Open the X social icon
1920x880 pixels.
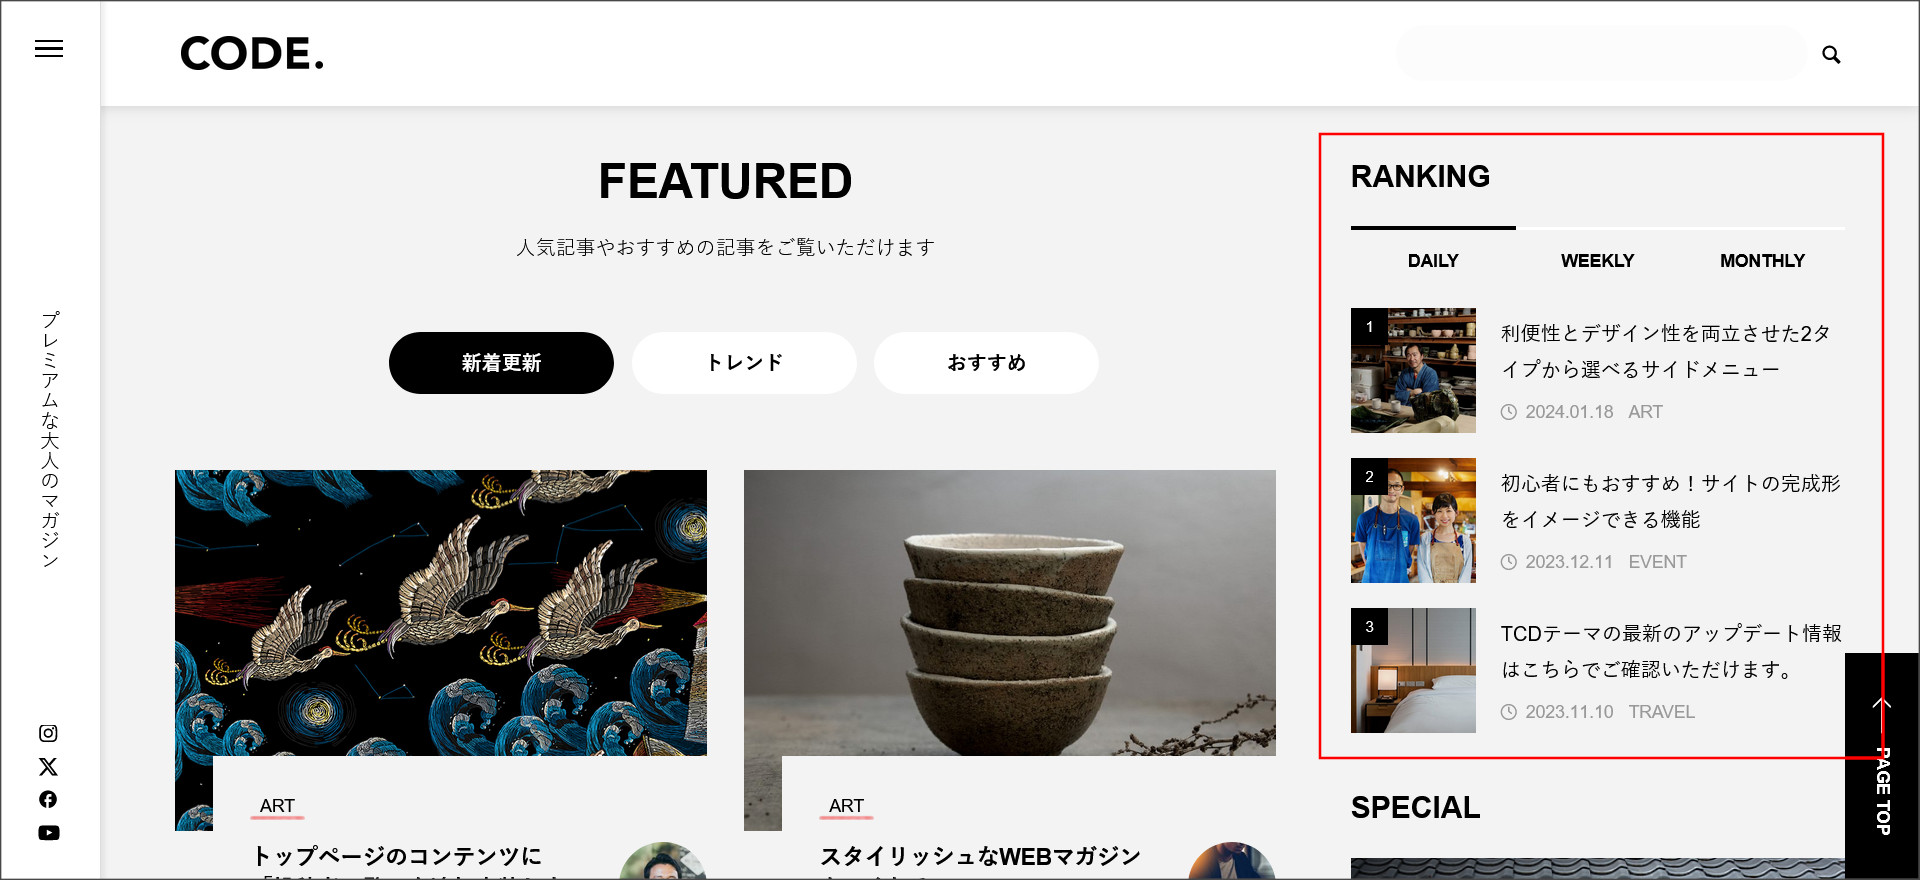coord(48,767)
